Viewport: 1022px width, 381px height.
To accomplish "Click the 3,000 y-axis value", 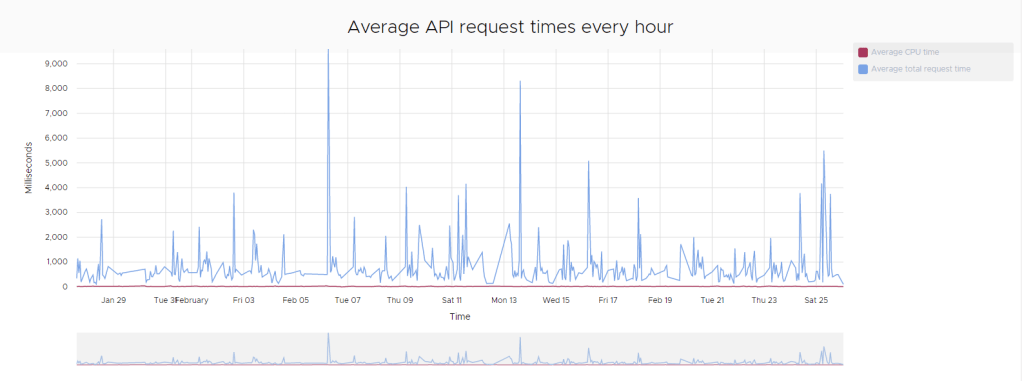I will coord(56,212).
